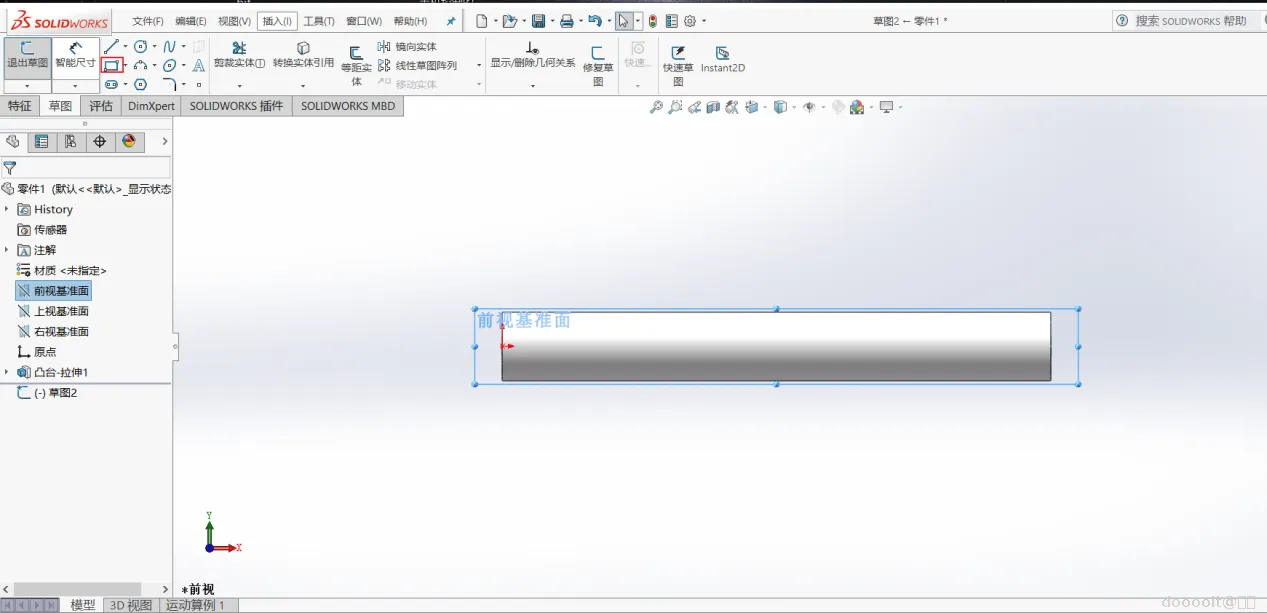Select the Trim Entities (剪裁实体) tool
1267x613 pixels.
point(239,55)
